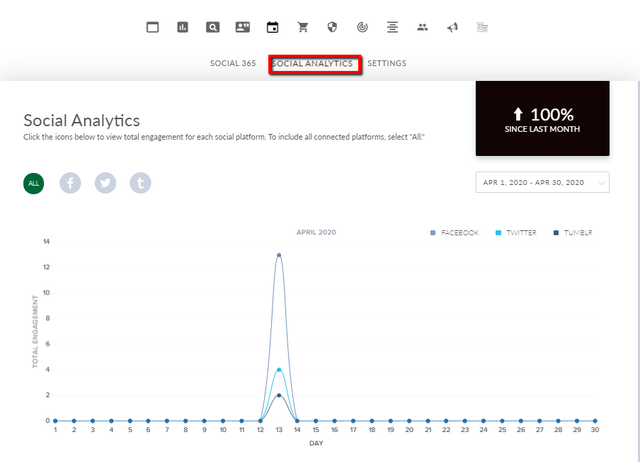
Task: Click the 100% since last month card
Action: (542, 118)
